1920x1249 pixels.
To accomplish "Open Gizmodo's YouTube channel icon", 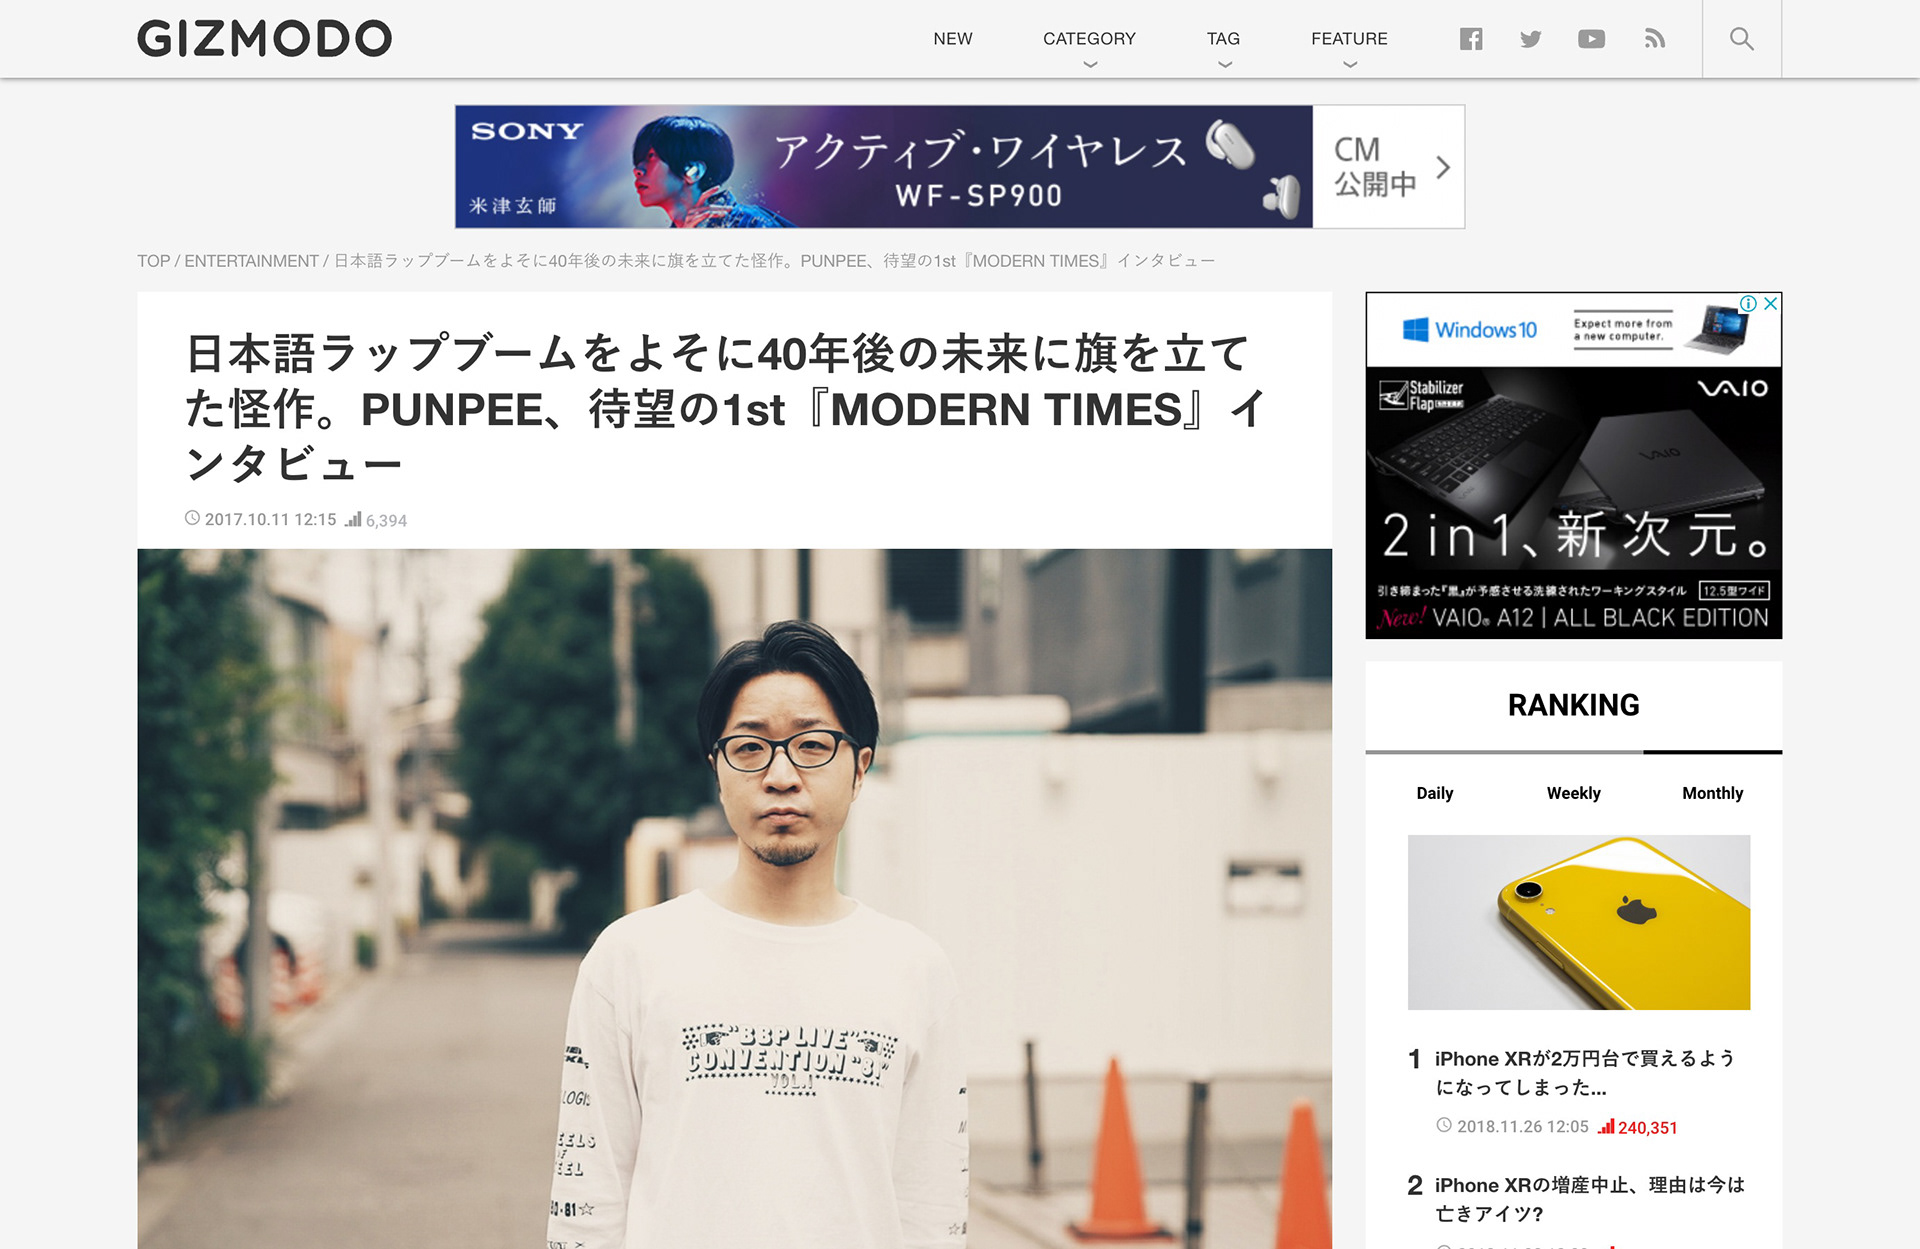I will click(x=1591, y=39).
